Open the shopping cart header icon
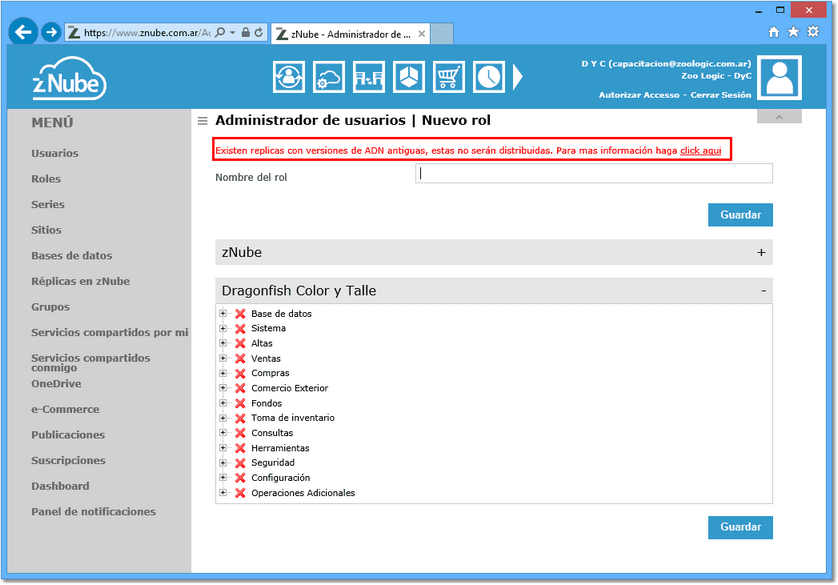 [449, 77]
